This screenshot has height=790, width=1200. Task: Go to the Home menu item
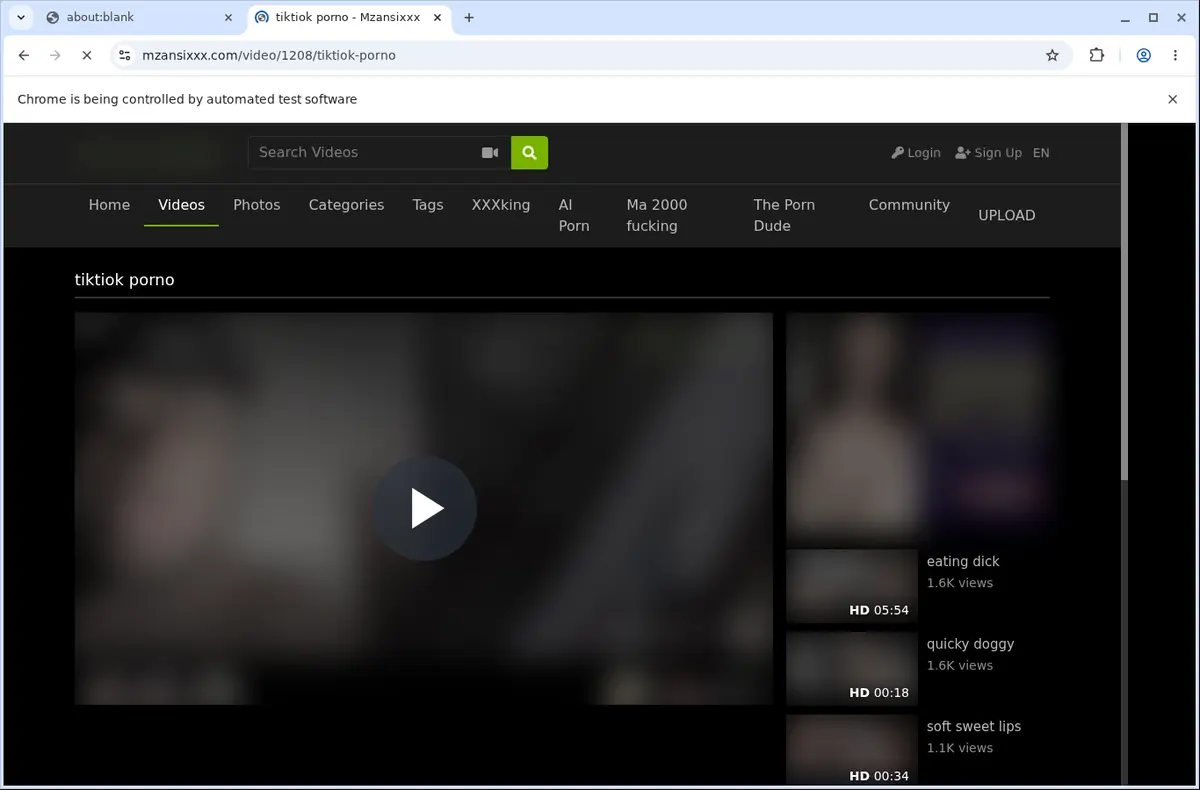[109, 205]
